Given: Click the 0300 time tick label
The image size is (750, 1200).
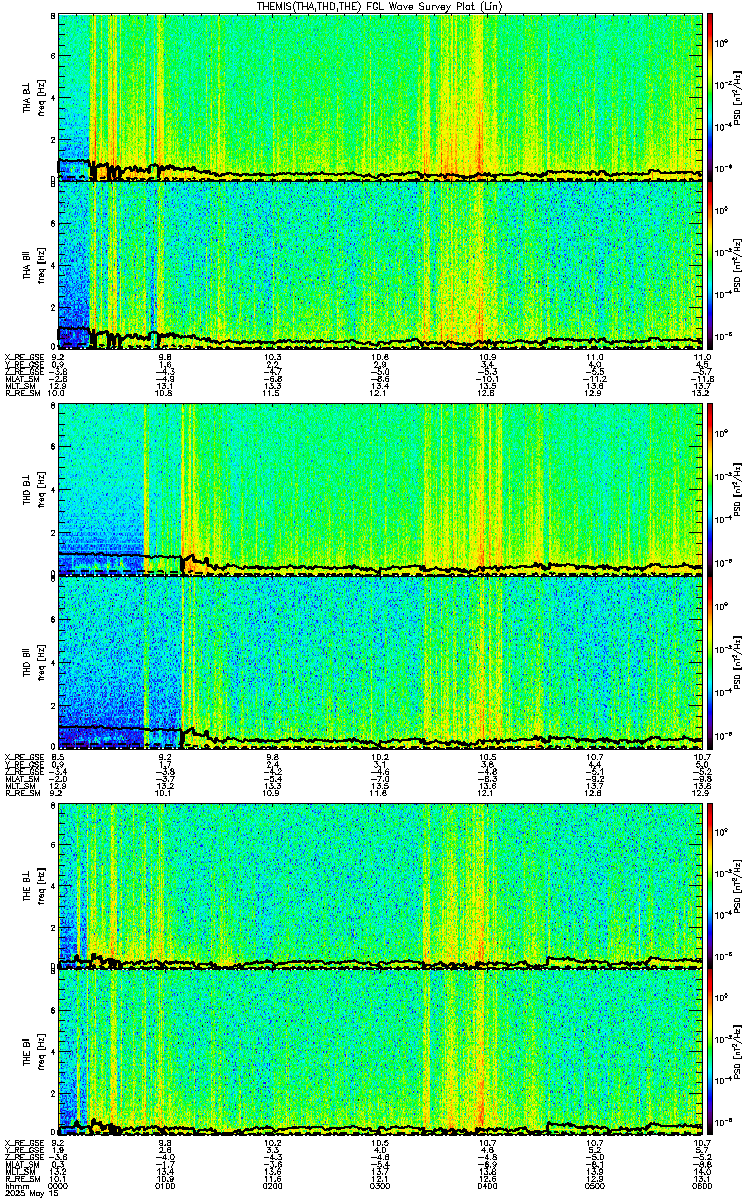Looking at the screenshot, I should pyautogui.click(x=380, y=1186).
